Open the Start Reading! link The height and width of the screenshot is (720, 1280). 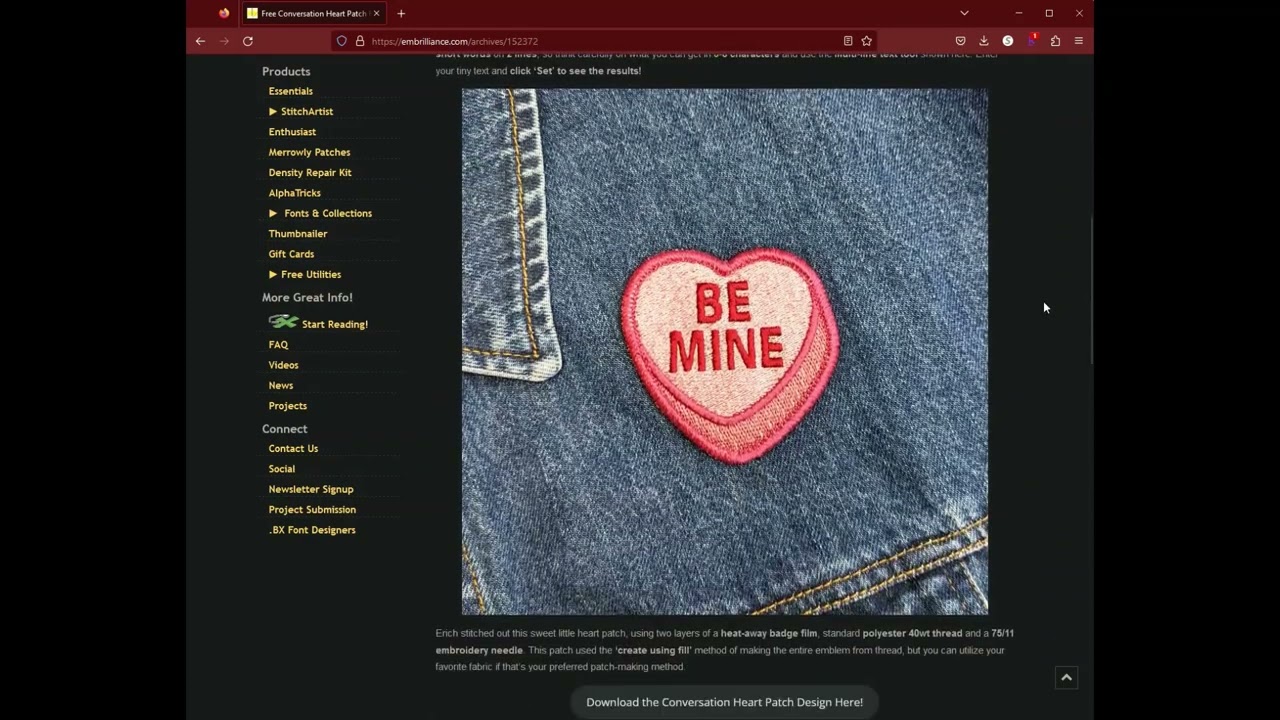tap(335, 324)
